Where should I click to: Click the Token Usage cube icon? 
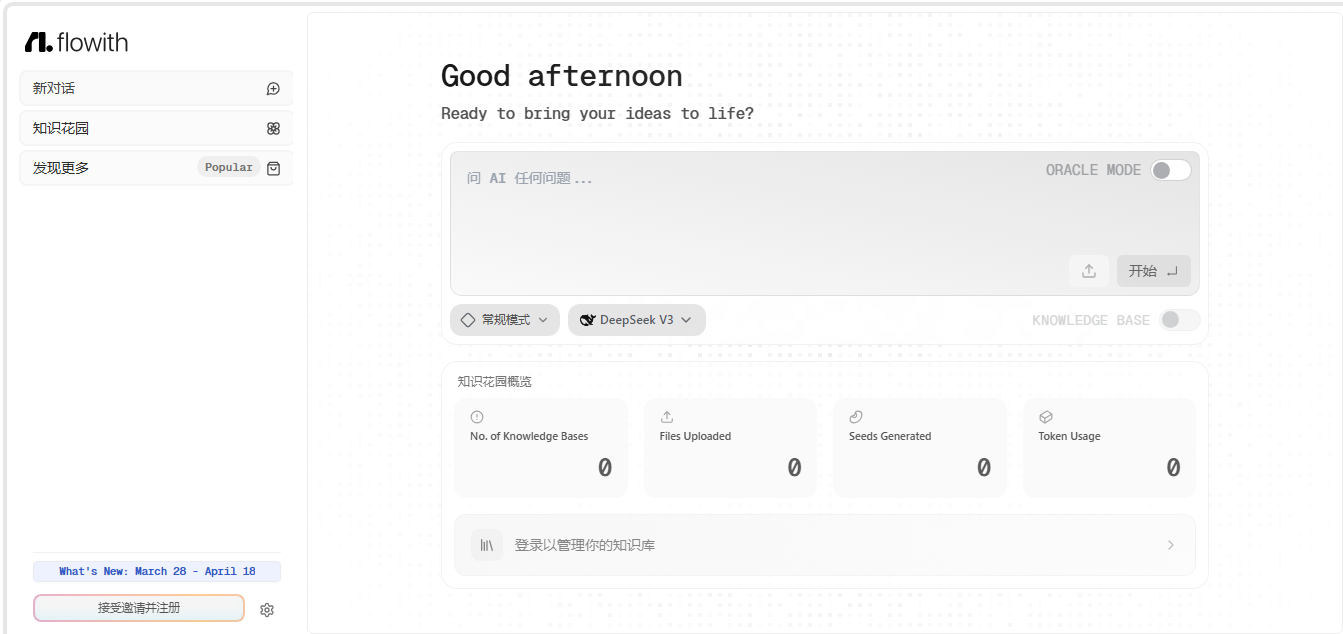tap(1045, 417)
